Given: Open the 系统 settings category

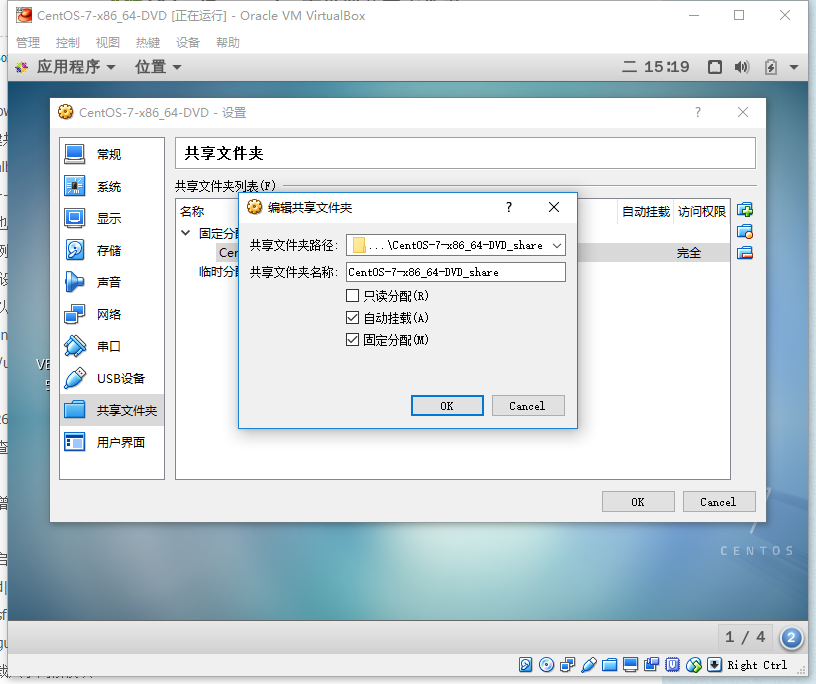Looking at the screenshot, I should point(111,186).
